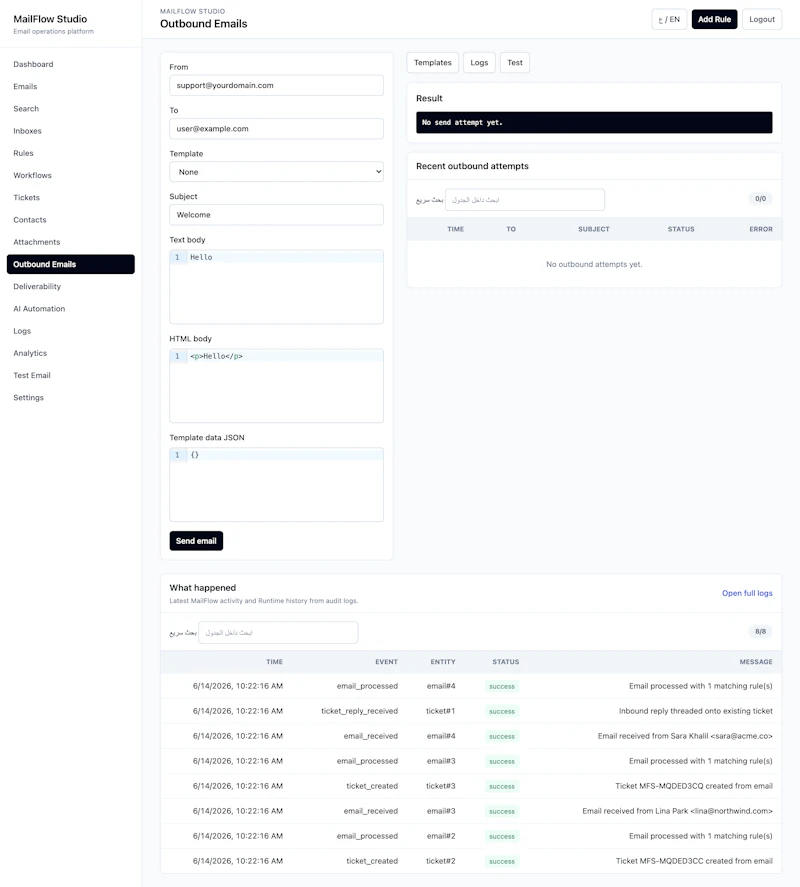Log out using the Logout button
Image resolution: width=800 pixels, height=887 pixels.
tap(762, 19)
